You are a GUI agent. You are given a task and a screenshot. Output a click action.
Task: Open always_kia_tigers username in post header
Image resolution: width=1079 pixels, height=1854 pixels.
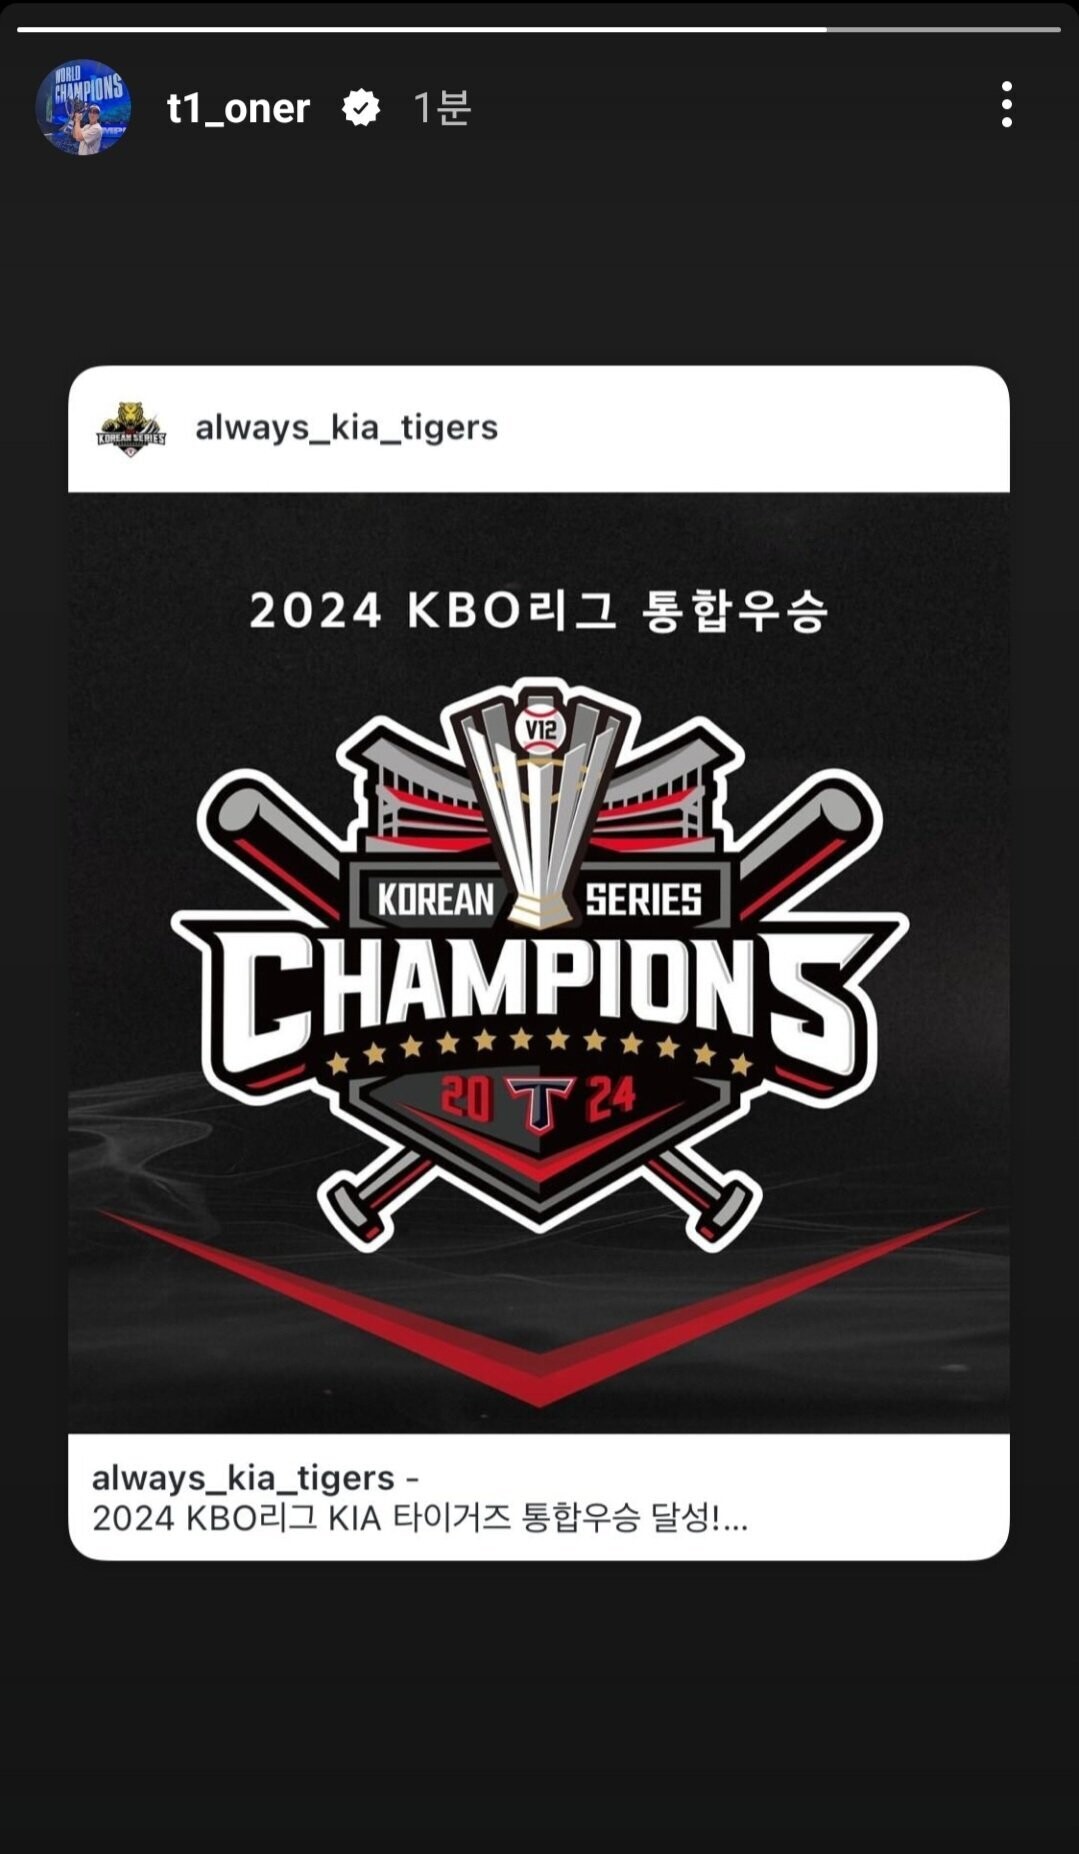346,428
